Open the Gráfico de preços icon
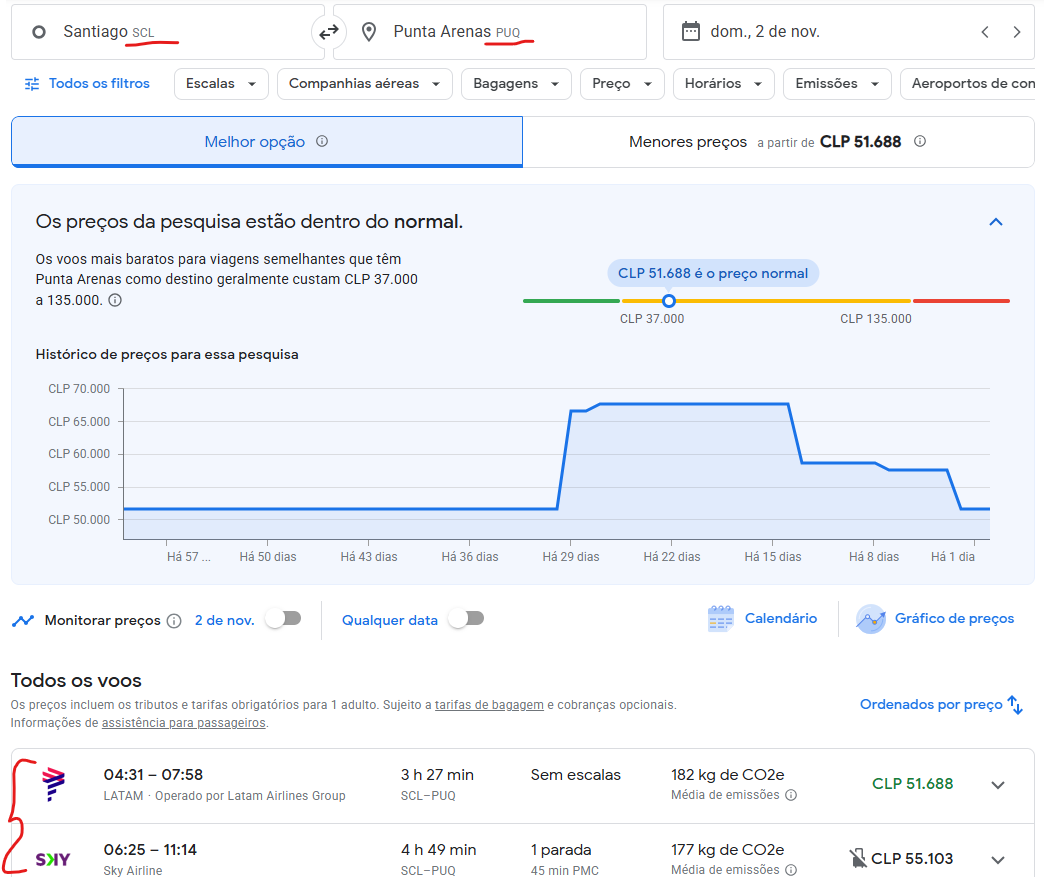The width and height of the screenshot is (1044, 877). 871,619
